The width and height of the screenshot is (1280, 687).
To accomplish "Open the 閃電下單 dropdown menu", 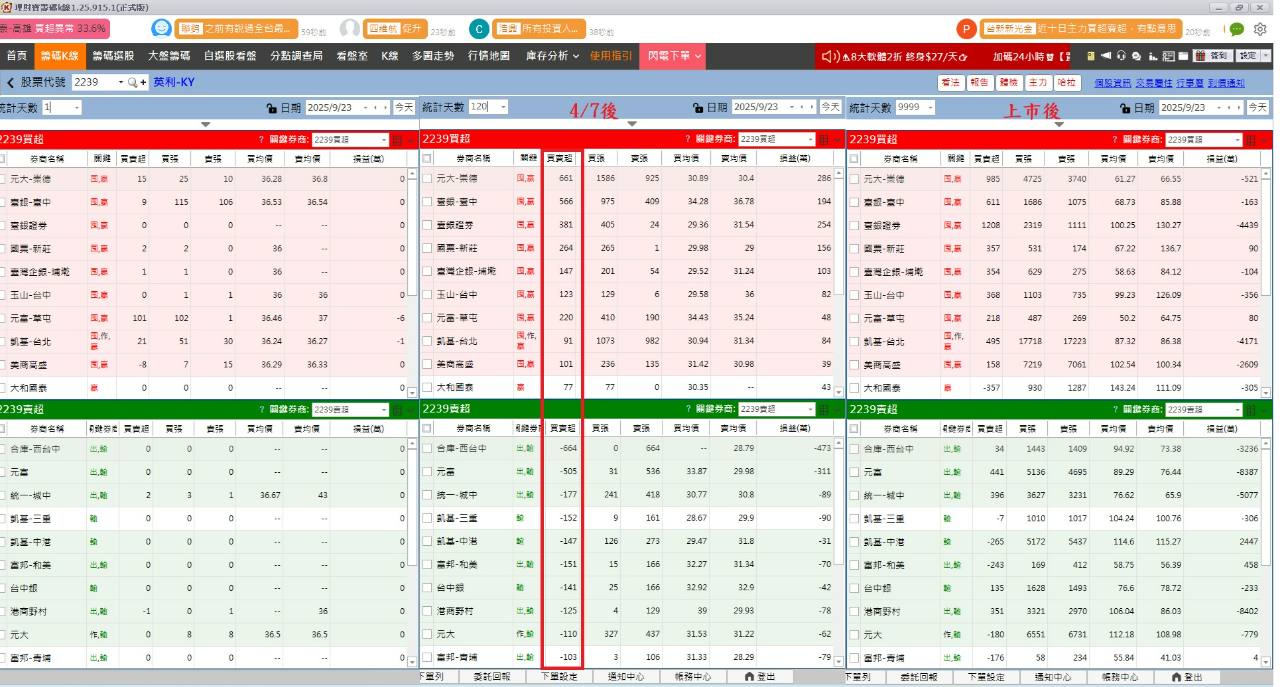I will [675, 56].
